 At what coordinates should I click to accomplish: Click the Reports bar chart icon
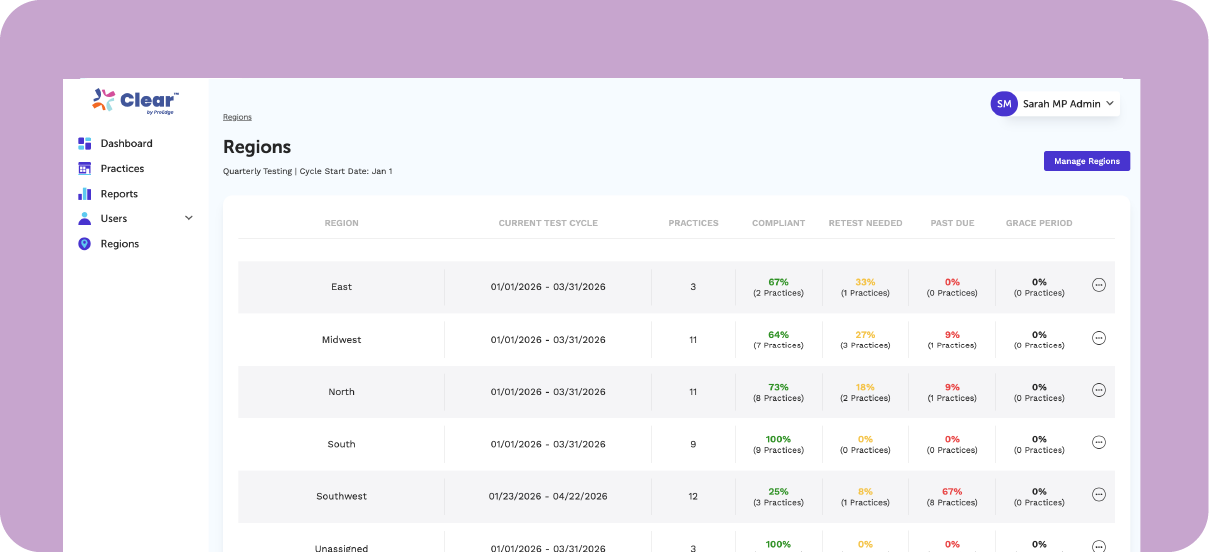tap(85, 194)
